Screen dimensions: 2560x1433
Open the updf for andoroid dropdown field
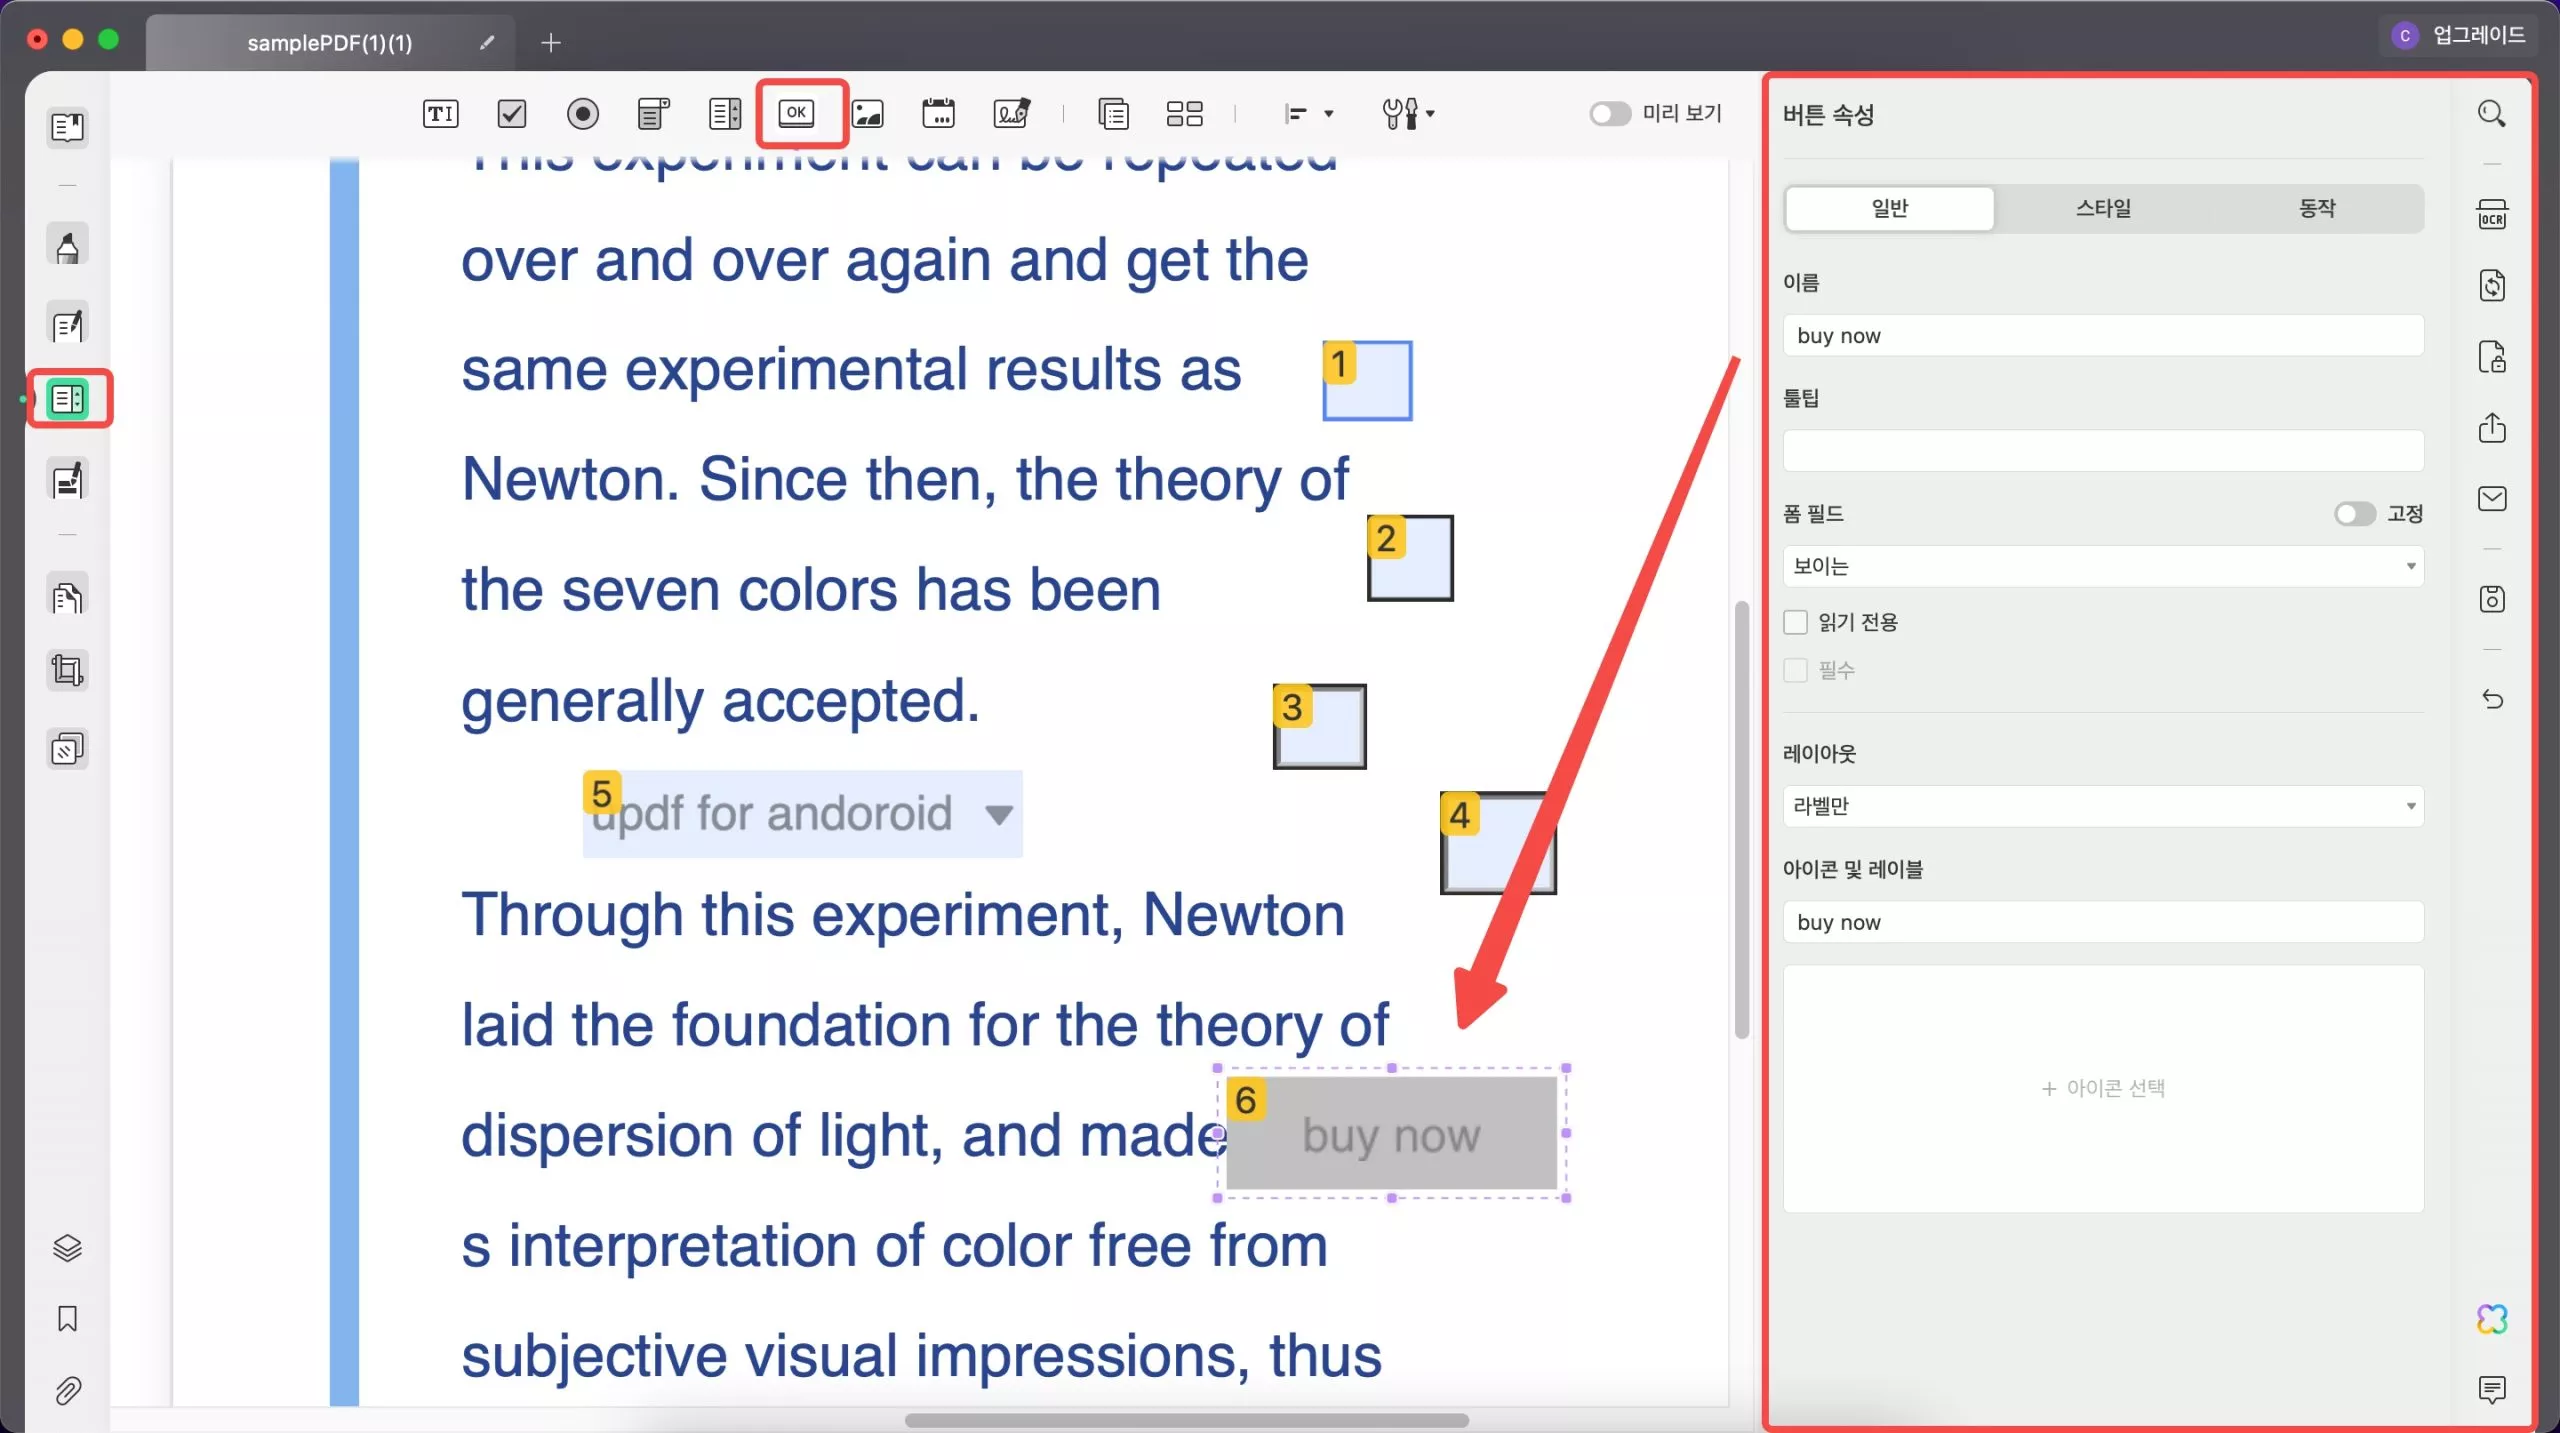[x=802, y=813]
